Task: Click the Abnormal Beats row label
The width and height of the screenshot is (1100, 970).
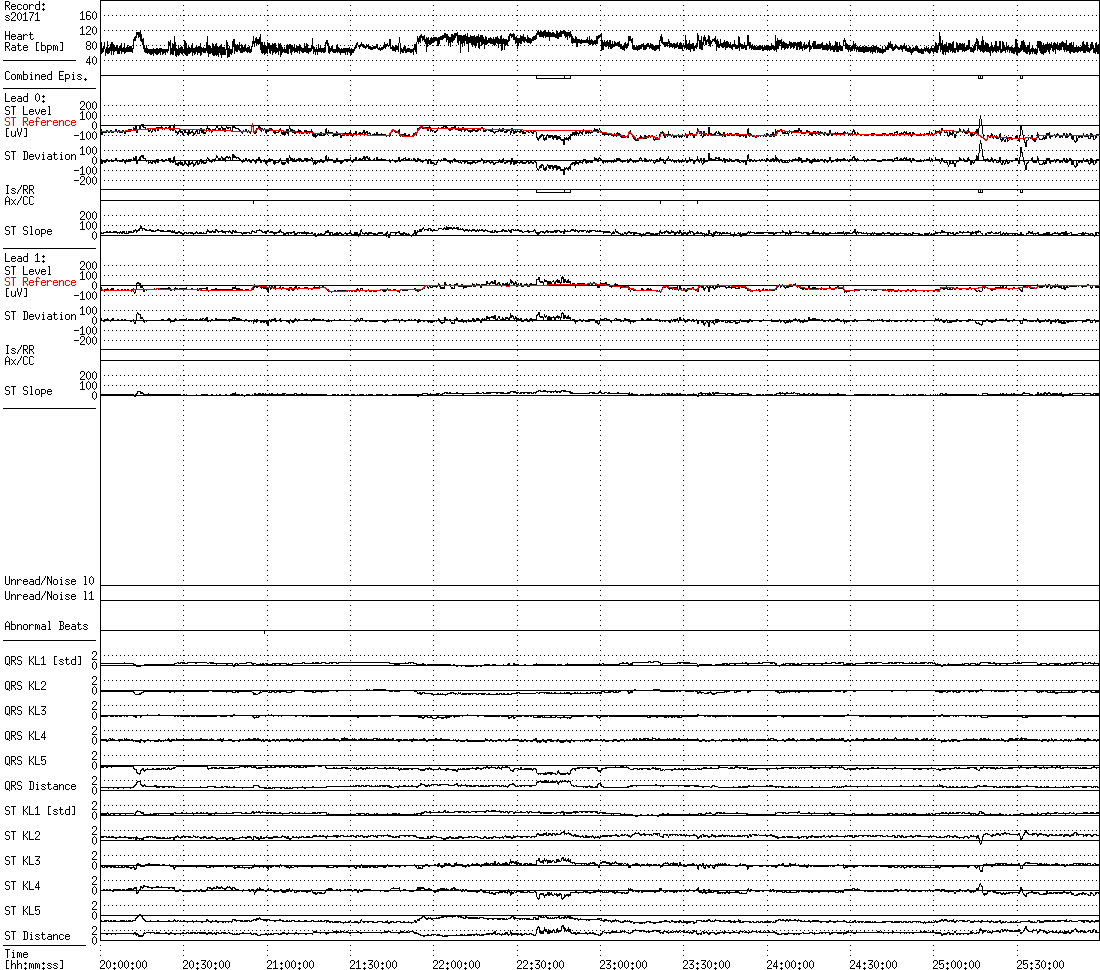Action: pyautogui.click(x=46, y=626)
